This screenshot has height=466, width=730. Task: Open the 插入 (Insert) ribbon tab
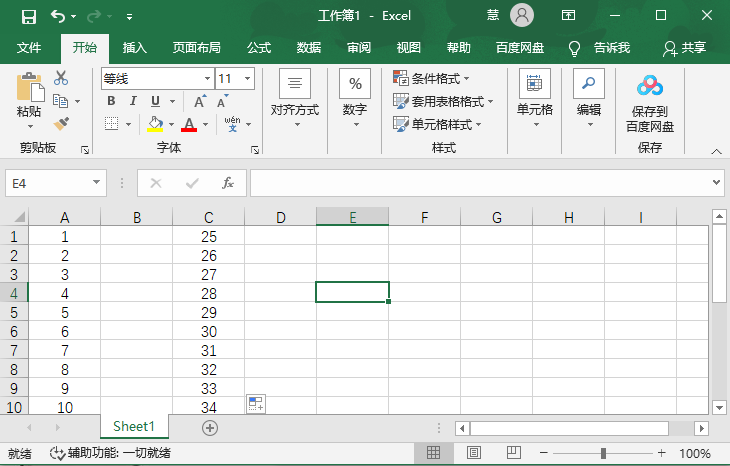[x=134, y=47]
